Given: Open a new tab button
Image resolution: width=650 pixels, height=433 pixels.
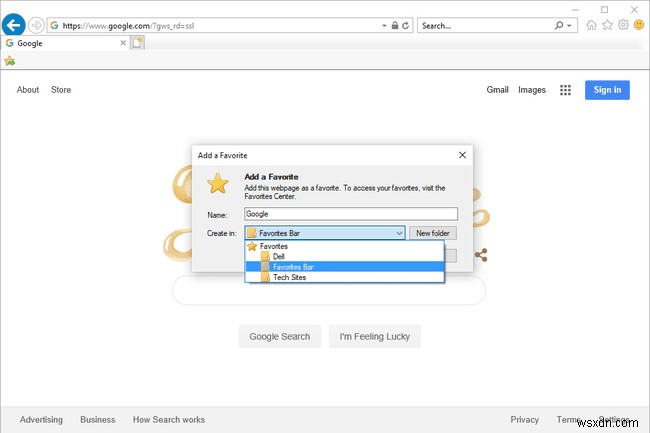Looking at the screenshot, I should (x=138, y=43).
